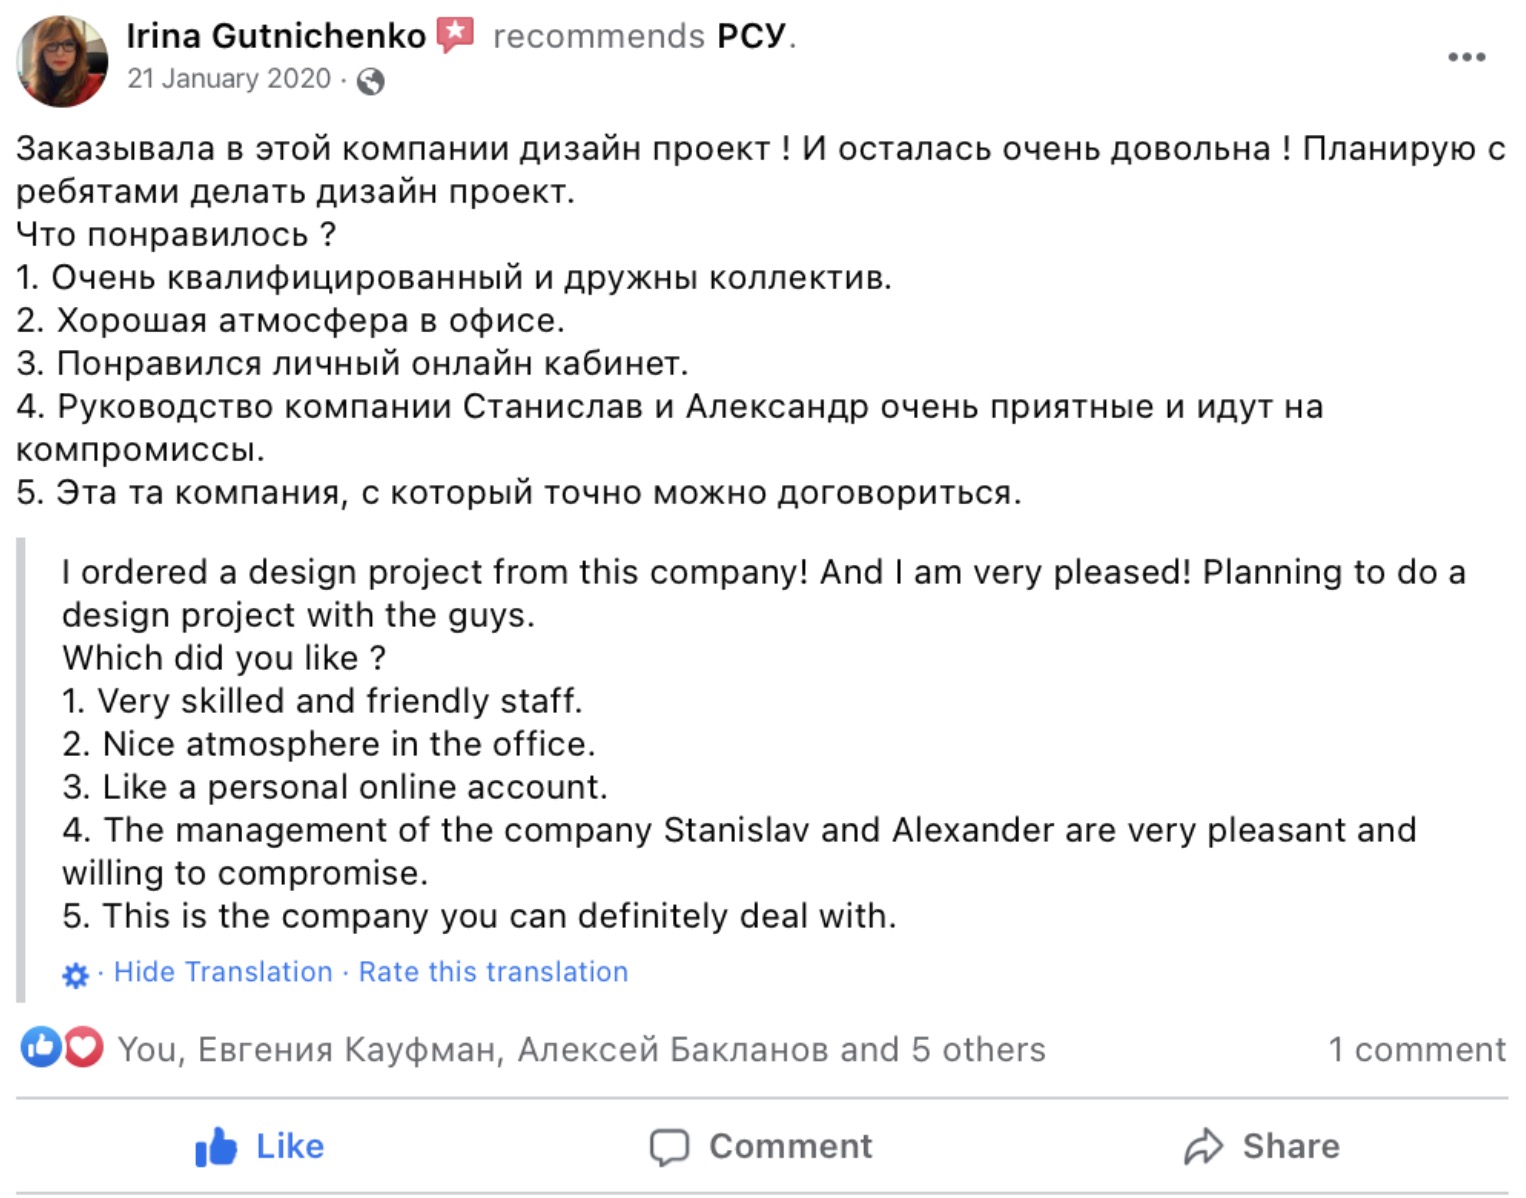Click the red heart reaction icon
The height and width of the screenshot is (1198, 1526).
84,1048
